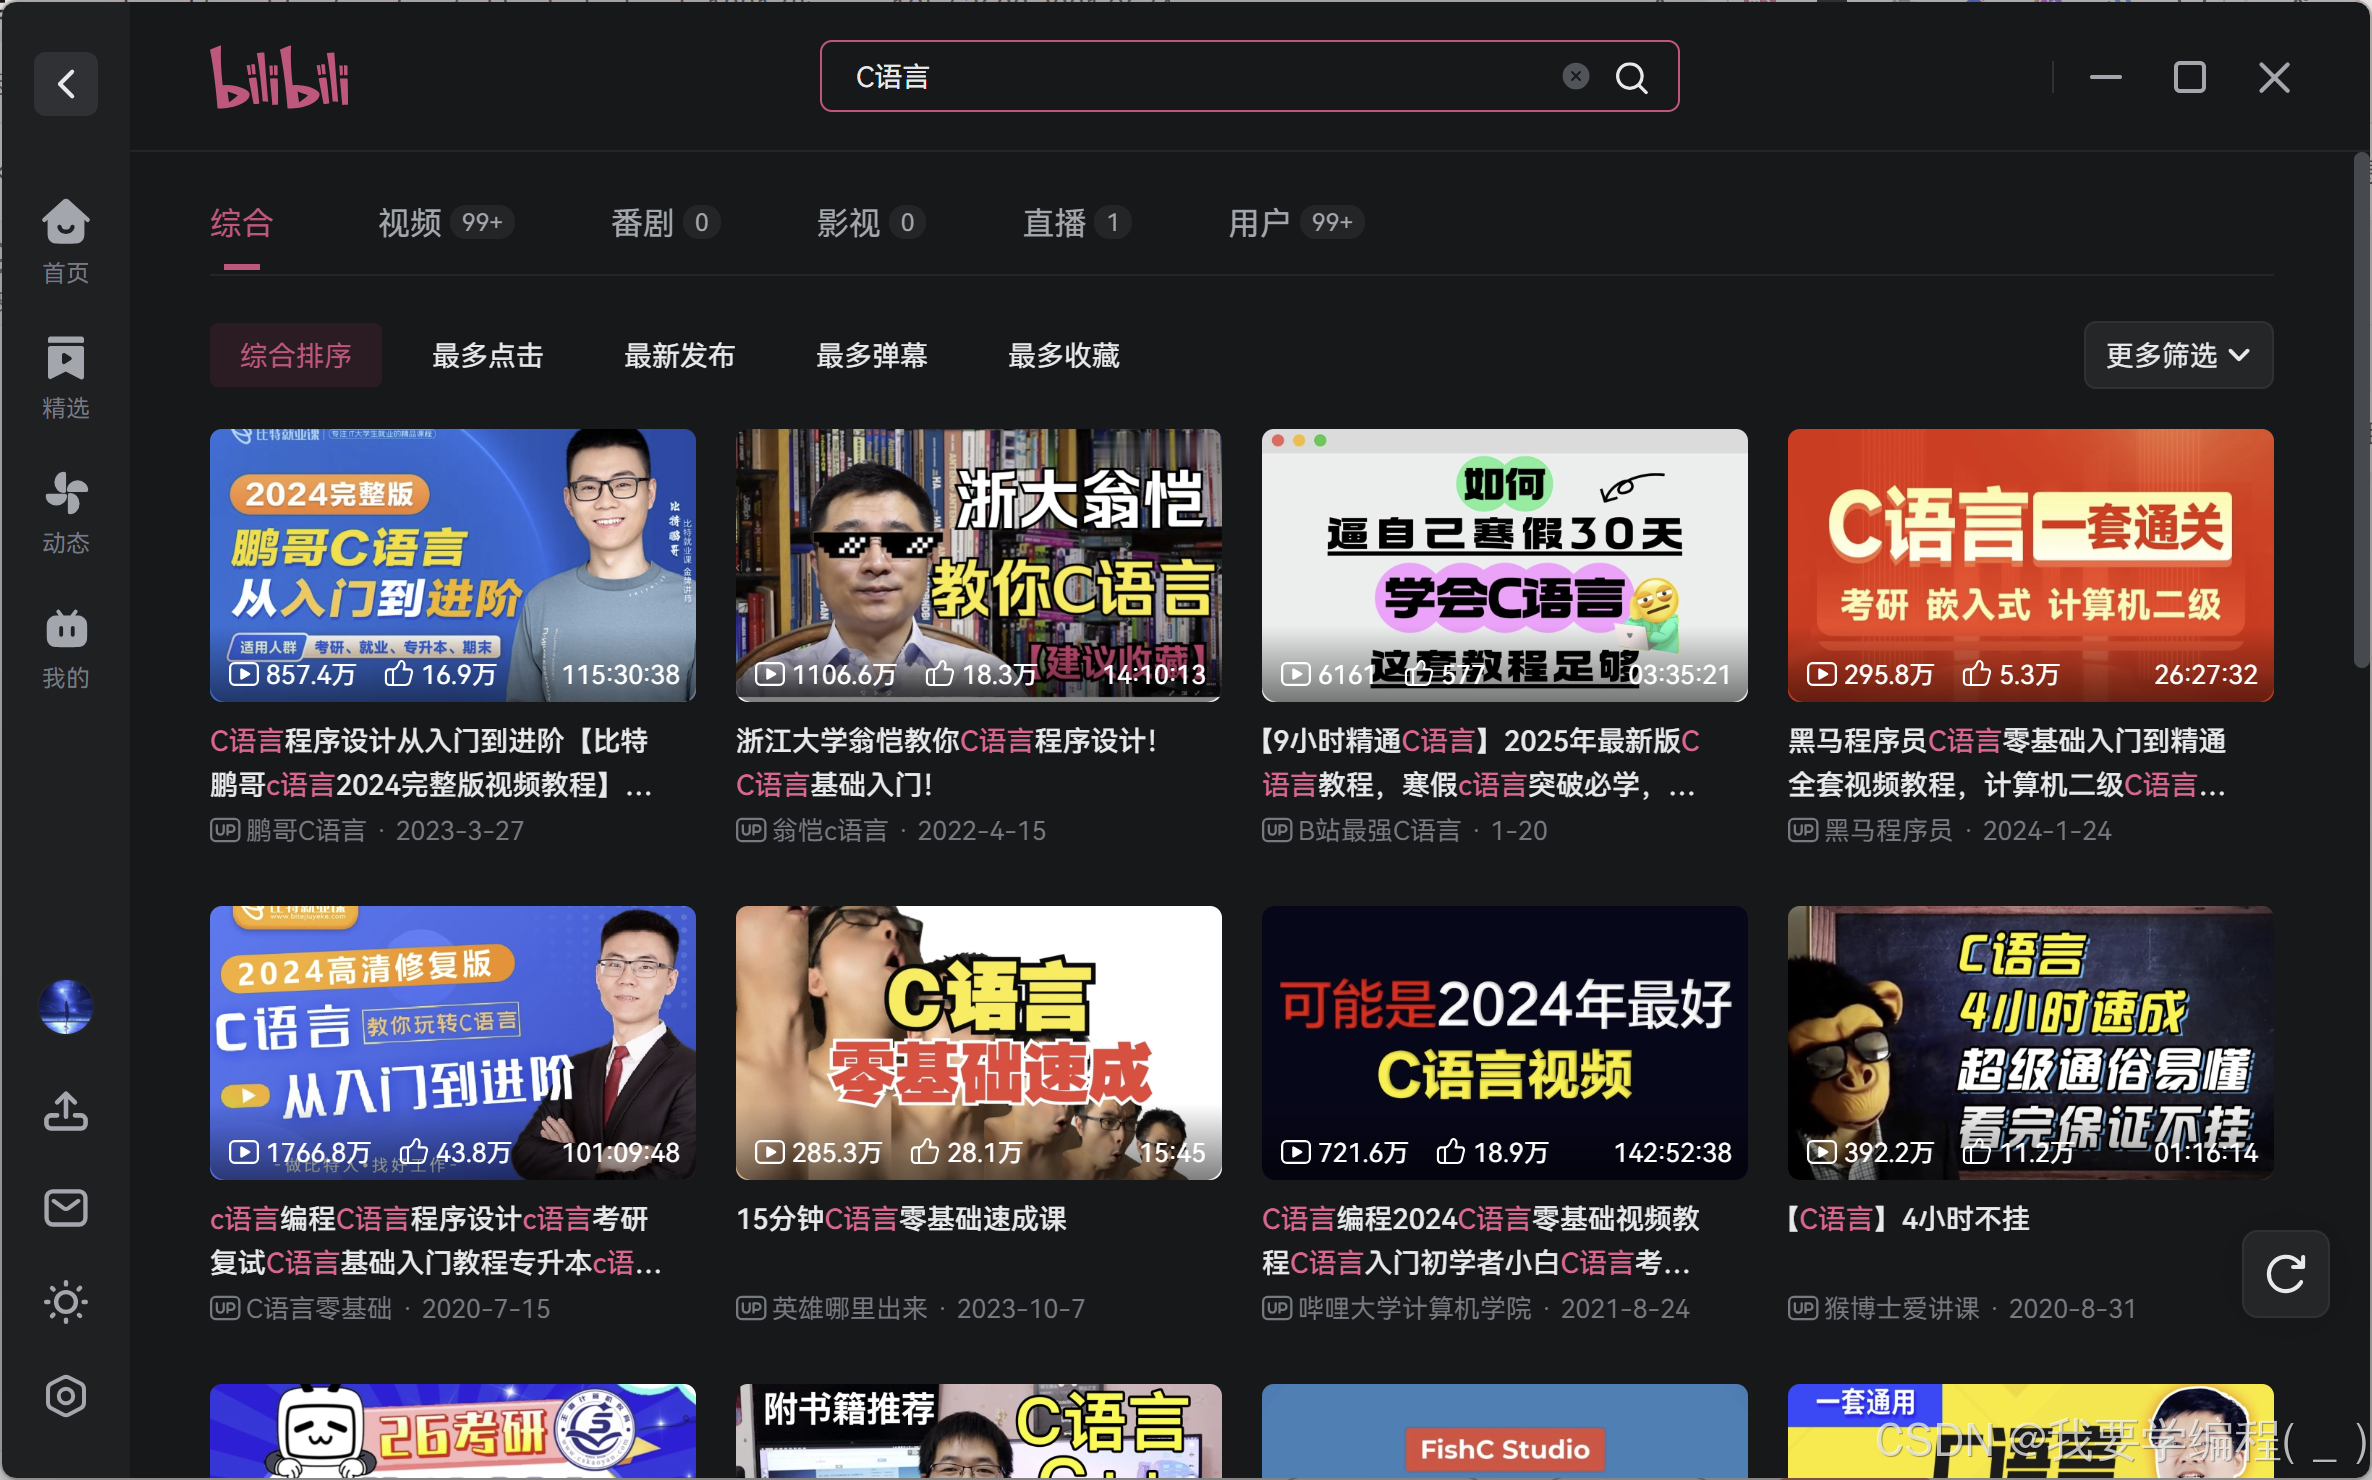The width and height of the screenshot is (2372, 1480).
Task: Open title 【9小时精通C语言】2025年最新版
Action: (x=1480, y=763)
